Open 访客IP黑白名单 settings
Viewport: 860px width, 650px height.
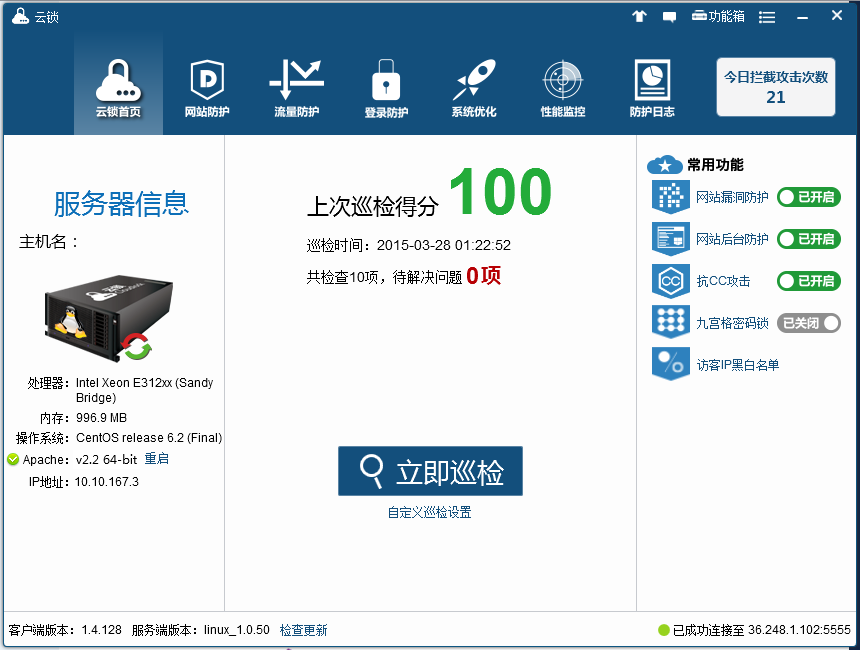736,365
